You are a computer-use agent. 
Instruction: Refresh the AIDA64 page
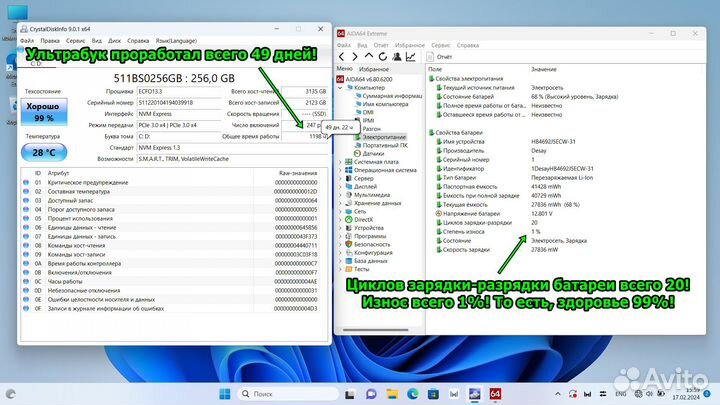(x=382, y=56)
